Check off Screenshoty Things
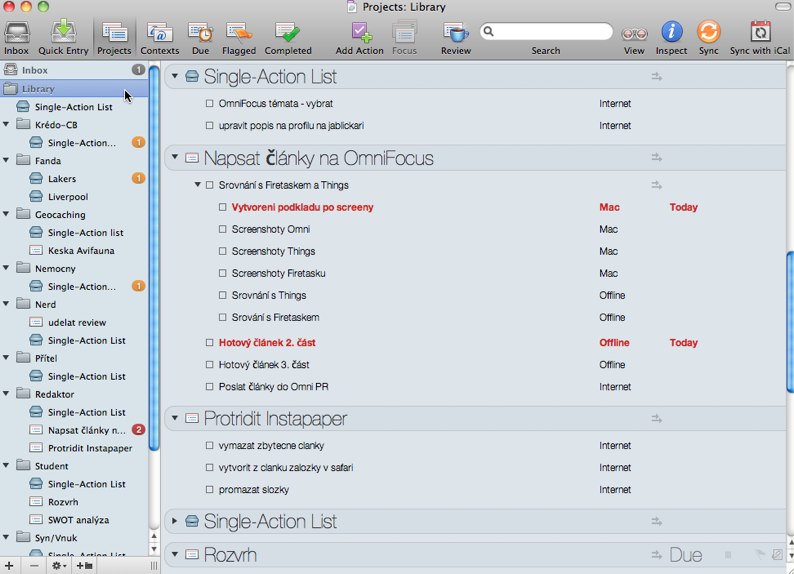The width and height of the screenshot is (794, 574). pyautogui.click(x=223, y=251)
